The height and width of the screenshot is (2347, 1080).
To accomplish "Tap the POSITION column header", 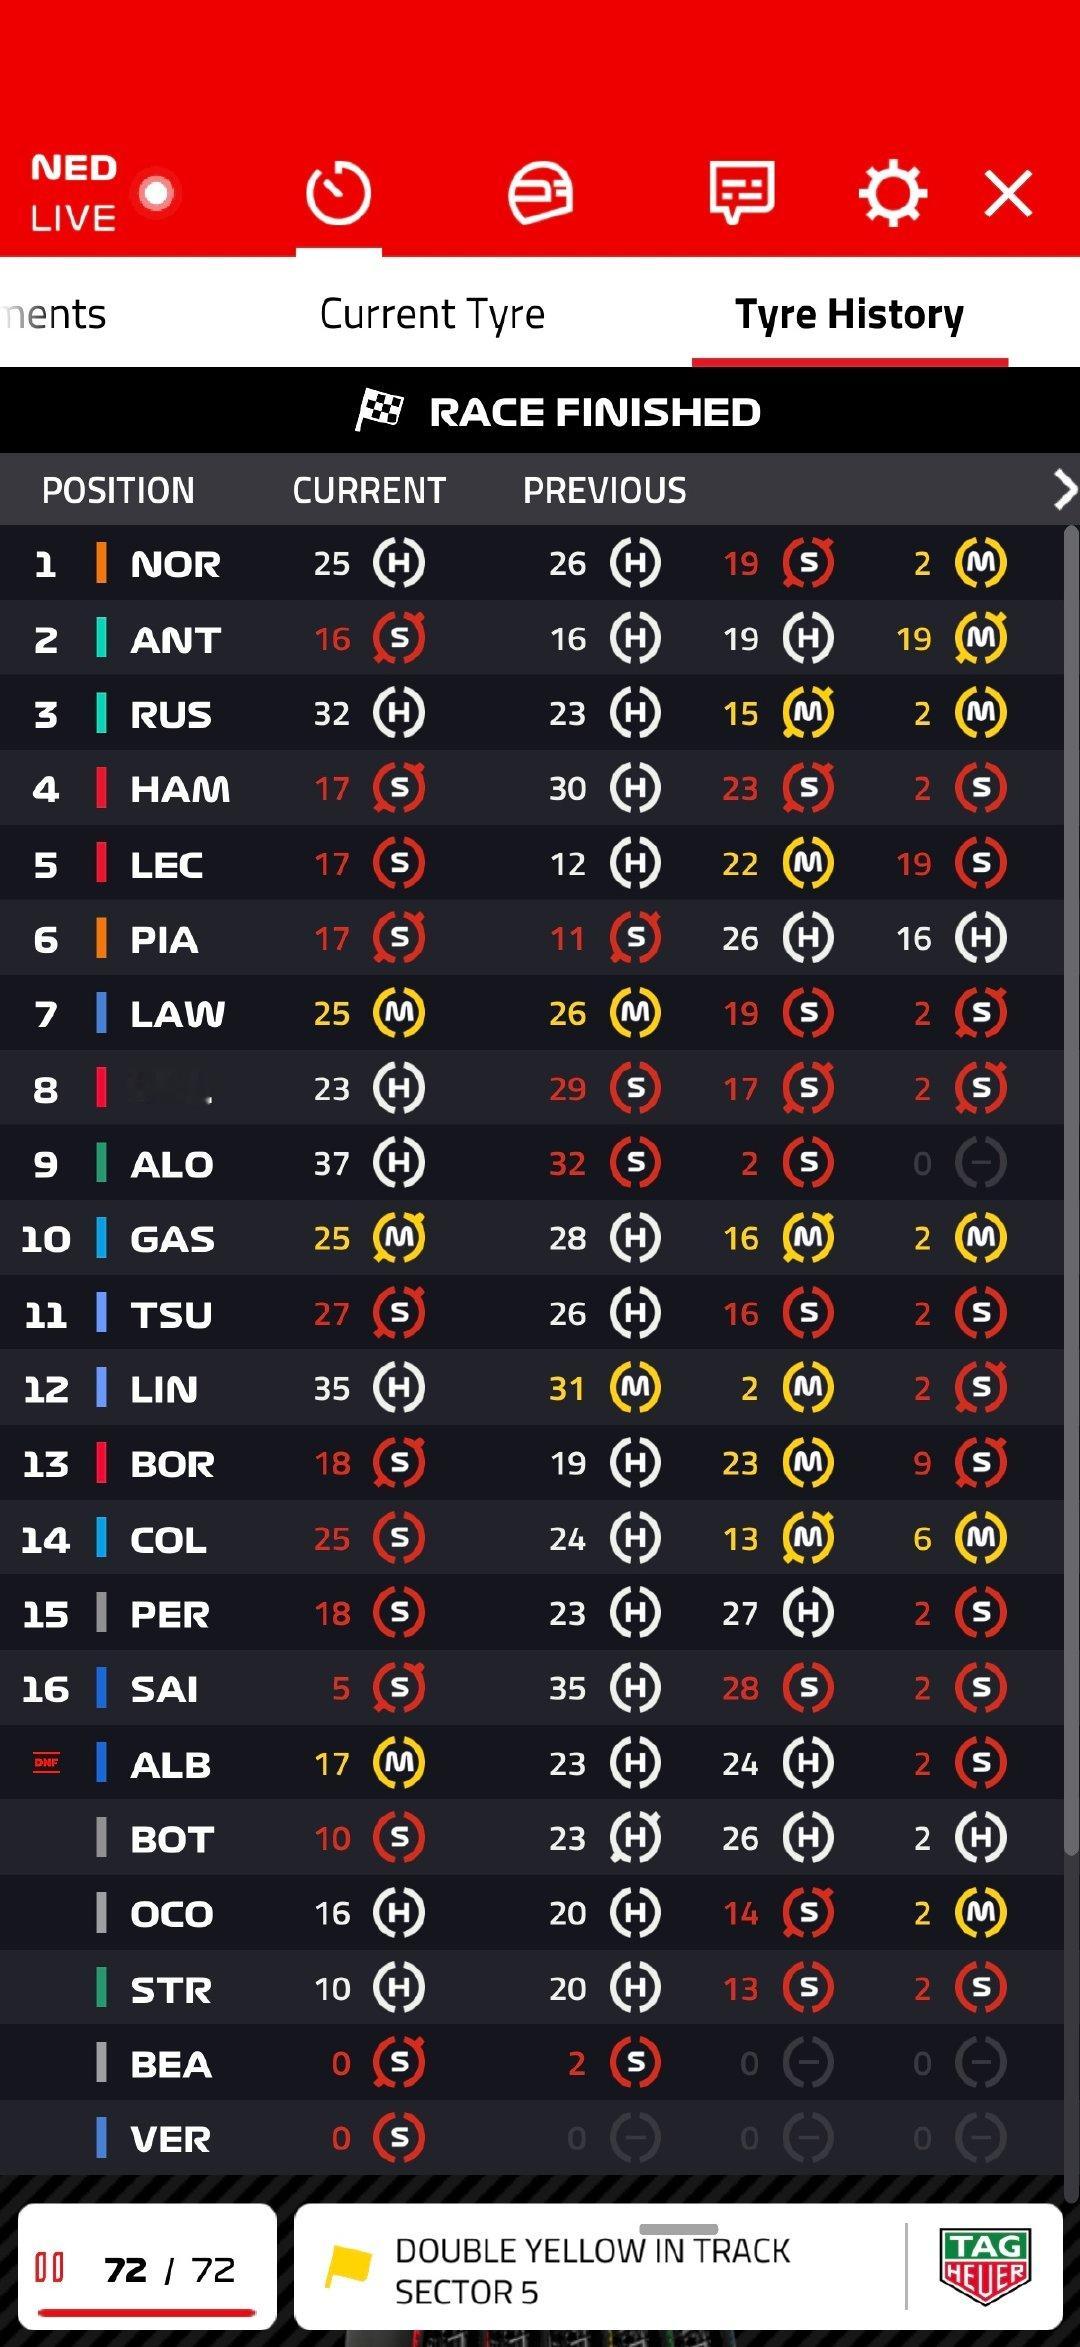I will coord(118,490).
